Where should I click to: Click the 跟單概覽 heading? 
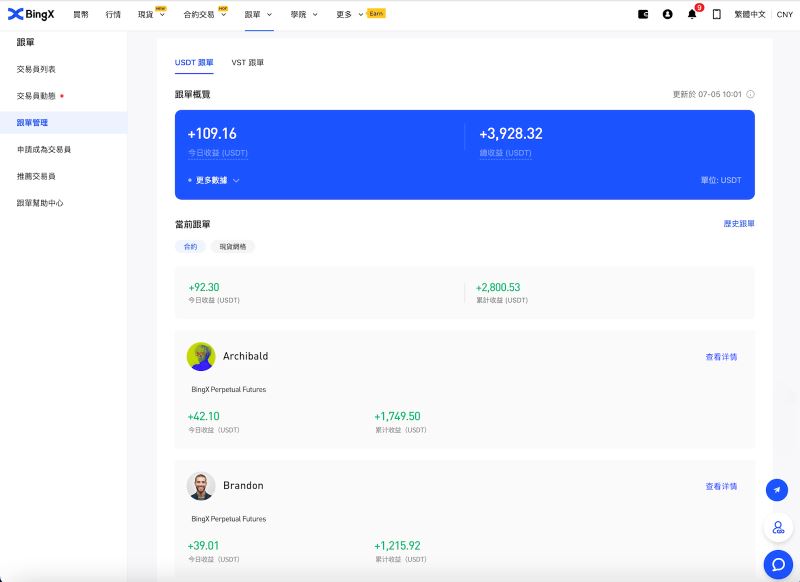click(x=192, y=94)
